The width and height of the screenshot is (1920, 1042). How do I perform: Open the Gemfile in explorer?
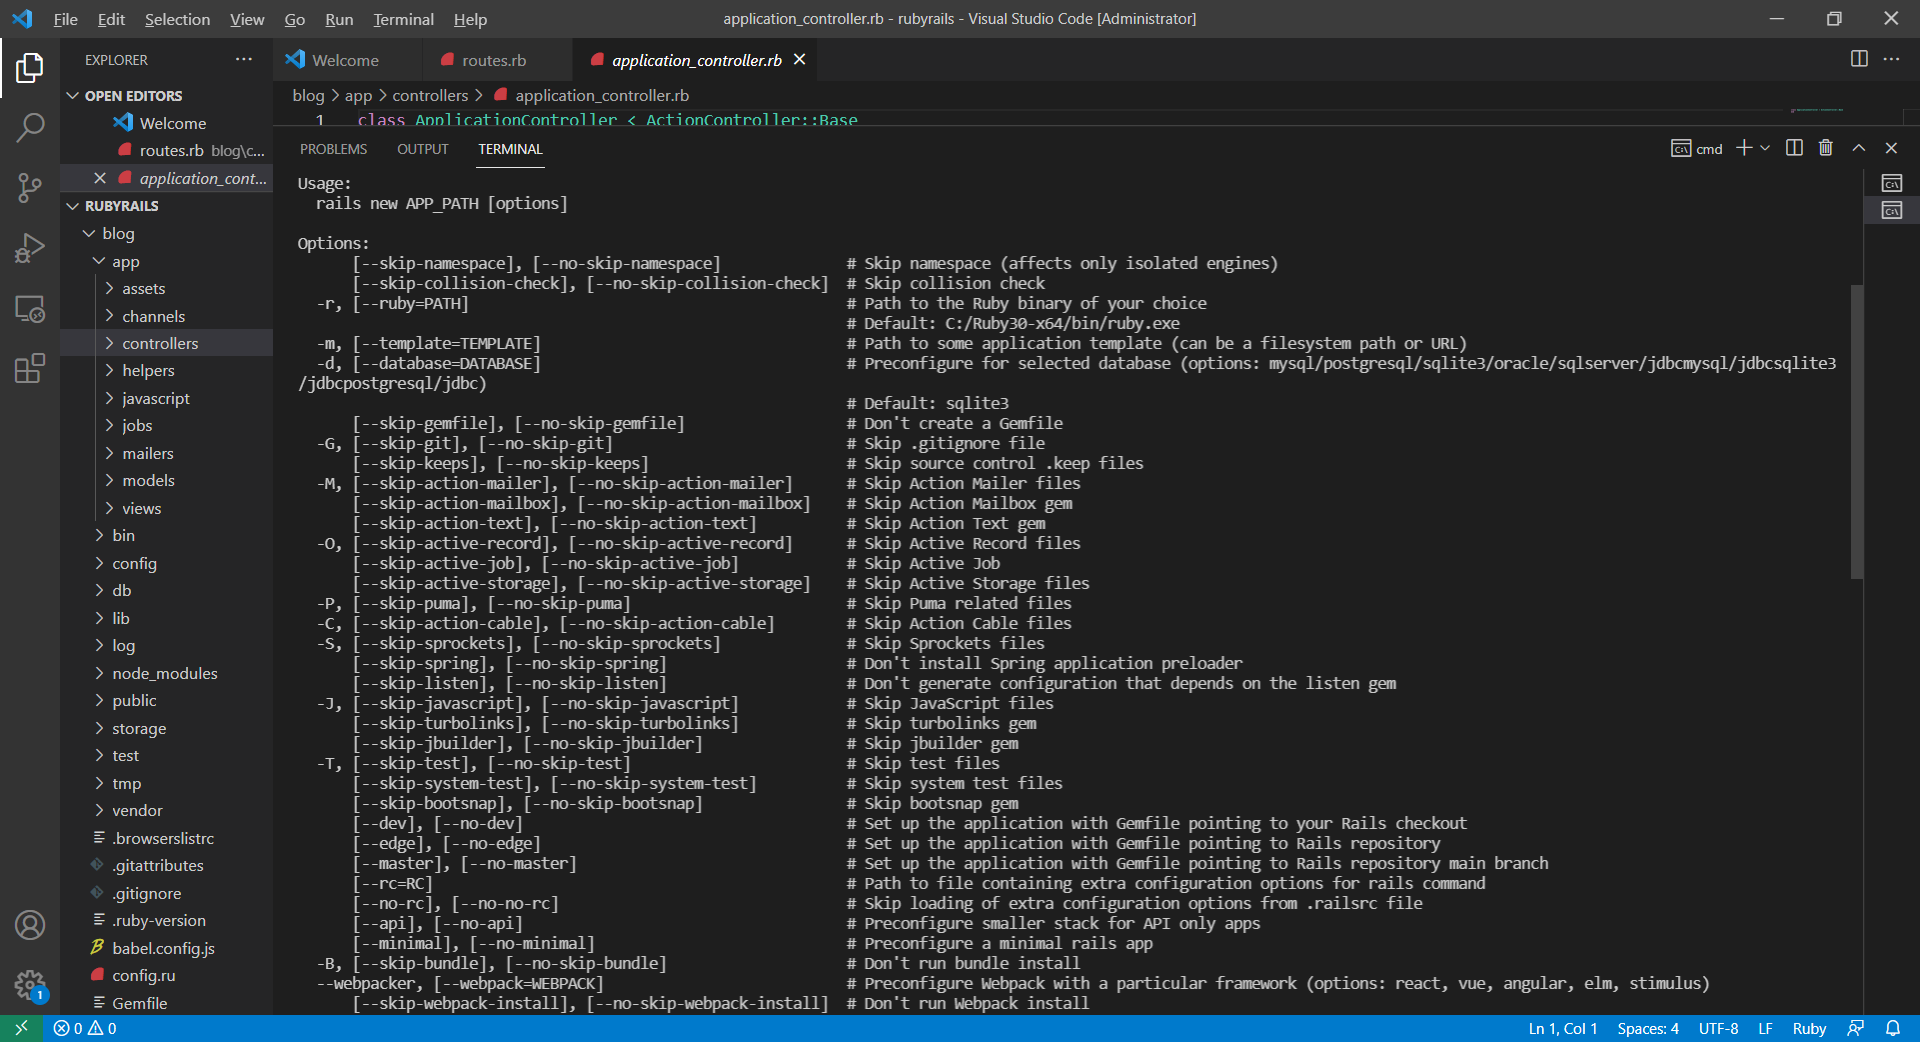166,1003
